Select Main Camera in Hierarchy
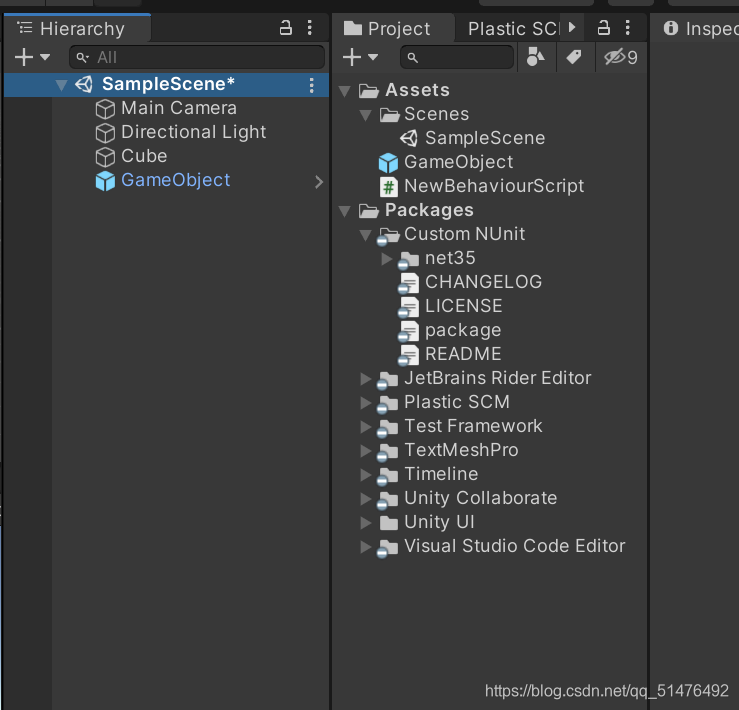Screen dimensions: 739x710 pyautogui.click(x=179, y=108)
